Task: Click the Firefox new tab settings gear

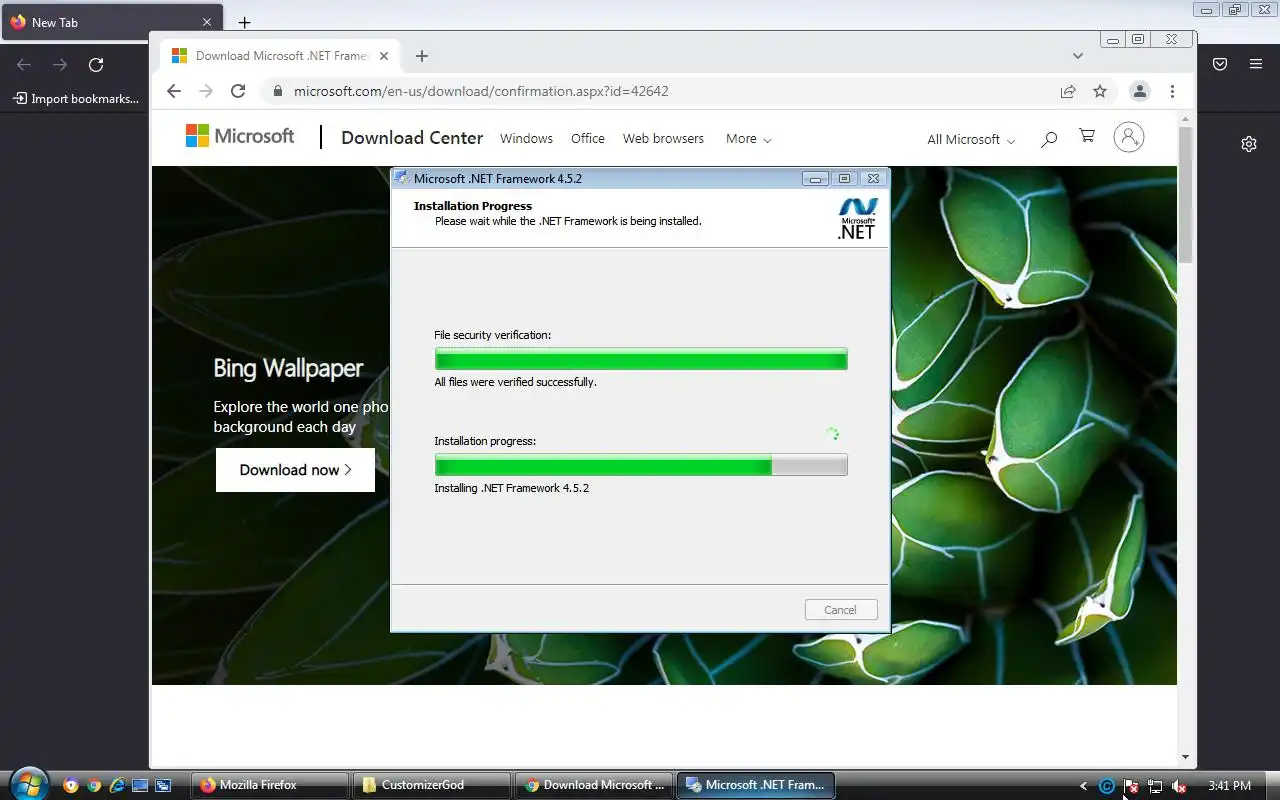Action: pos(1249,144)
